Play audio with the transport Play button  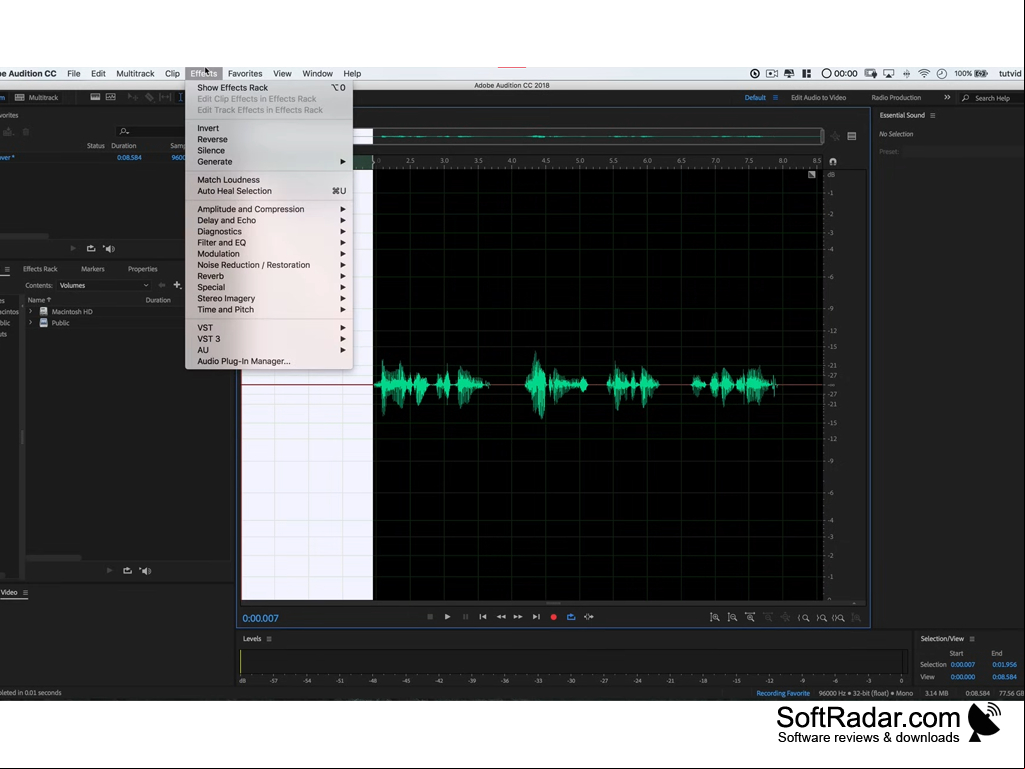pyautogui.click(x=447, y=617)
